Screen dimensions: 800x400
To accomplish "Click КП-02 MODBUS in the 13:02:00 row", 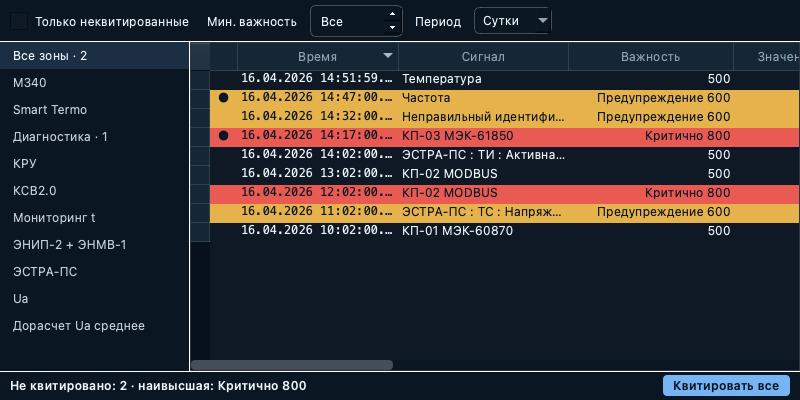I will [x=483, y=174].
